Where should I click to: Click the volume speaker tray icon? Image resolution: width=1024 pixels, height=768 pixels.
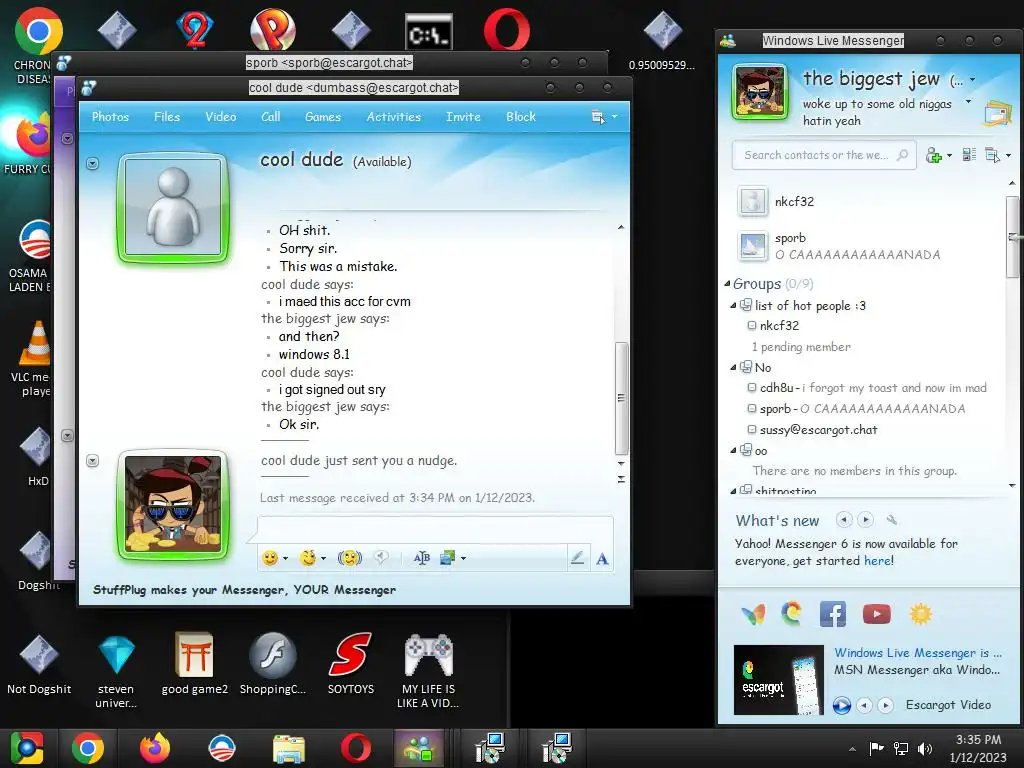[925, 749]
